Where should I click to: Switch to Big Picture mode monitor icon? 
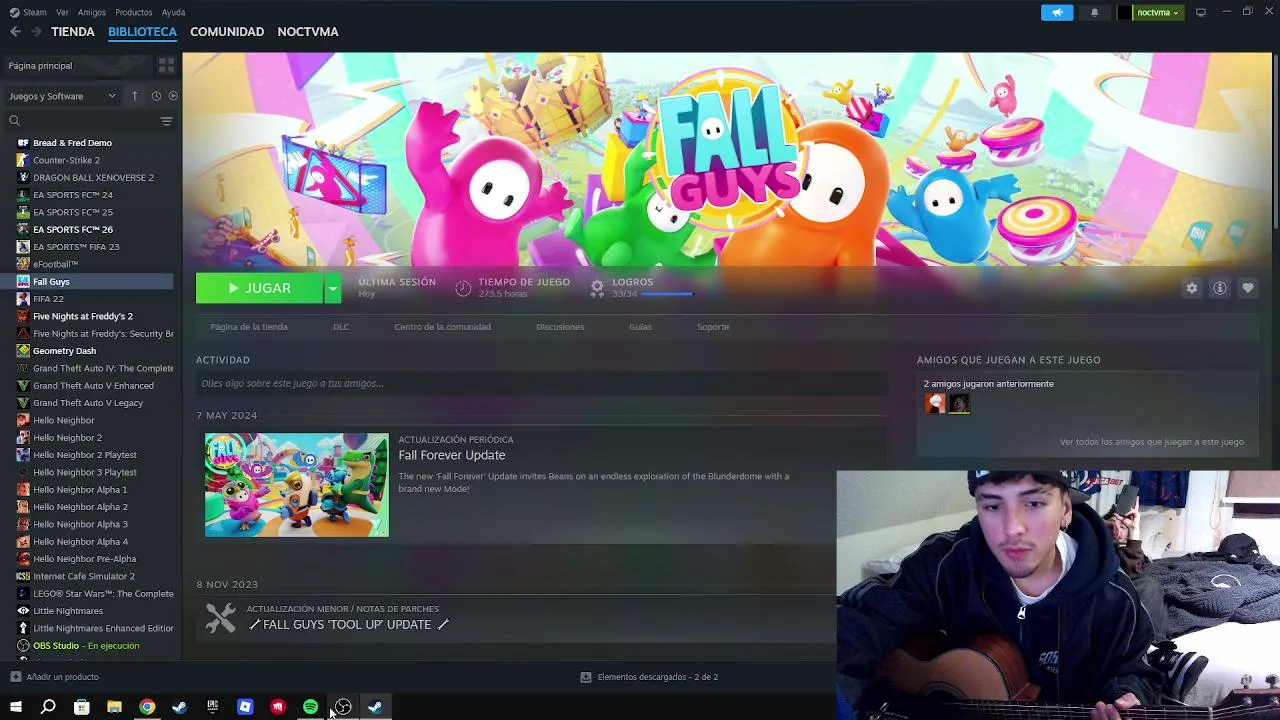coord(1201,13)
